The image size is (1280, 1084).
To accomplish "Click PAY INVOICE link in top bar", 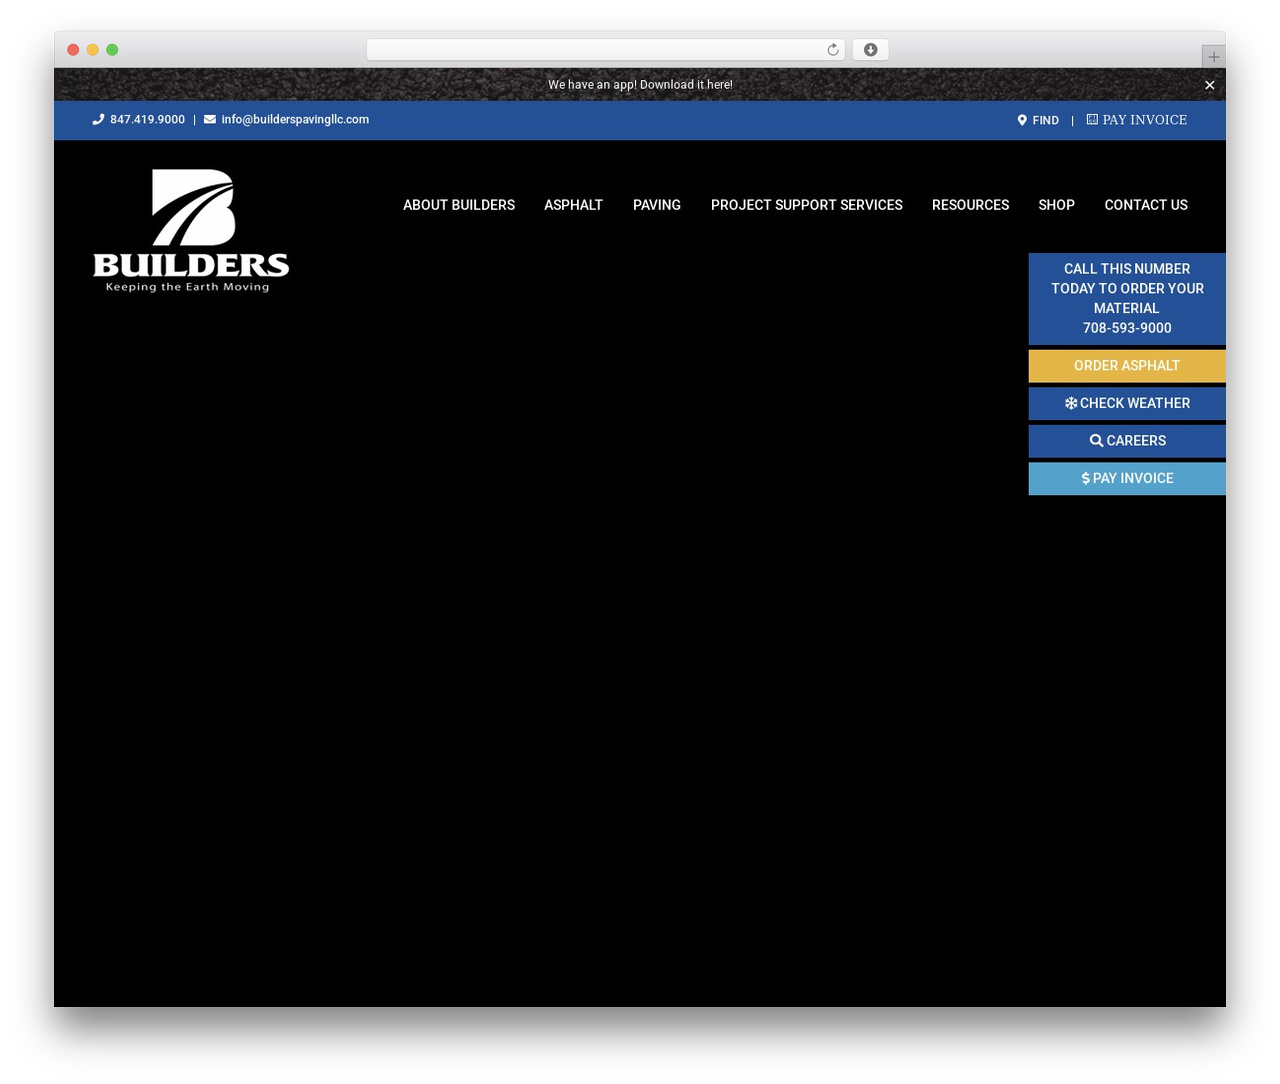I will click(1145, 119).
